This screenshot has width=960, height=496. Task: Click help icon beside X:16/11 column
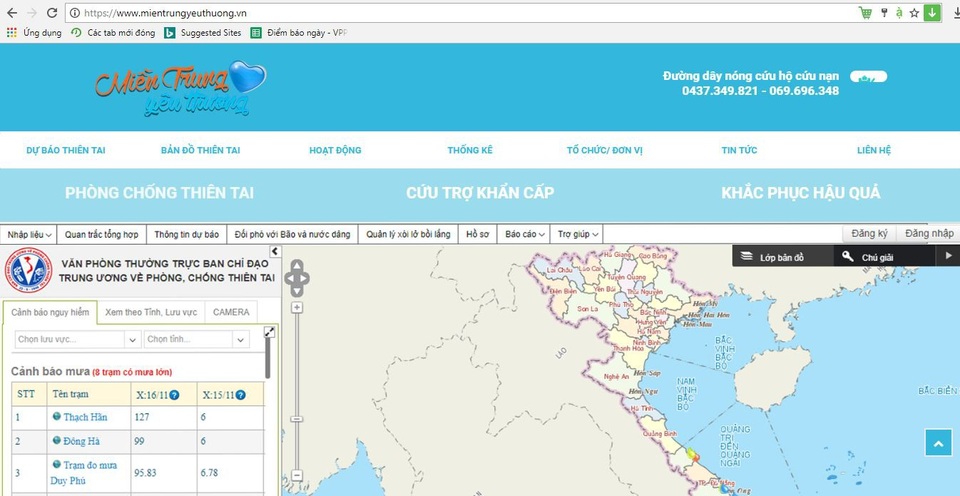click(x=174, y=395)
